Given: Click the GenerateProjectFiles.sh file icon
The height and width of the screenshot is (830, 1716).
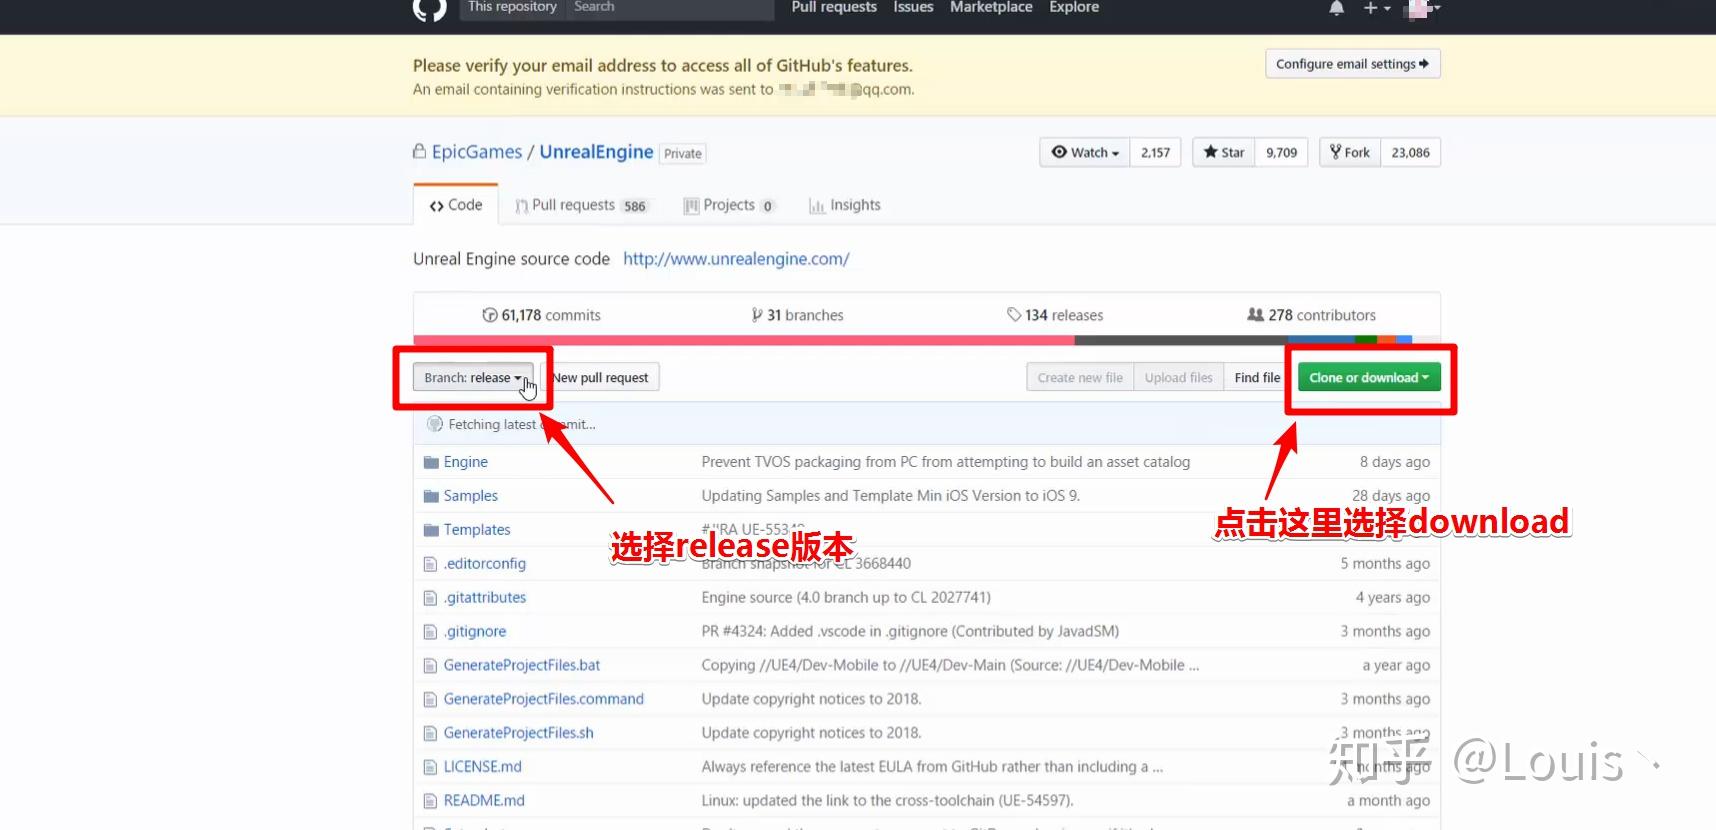Looking at the screenshot, I should click(431, 734).
